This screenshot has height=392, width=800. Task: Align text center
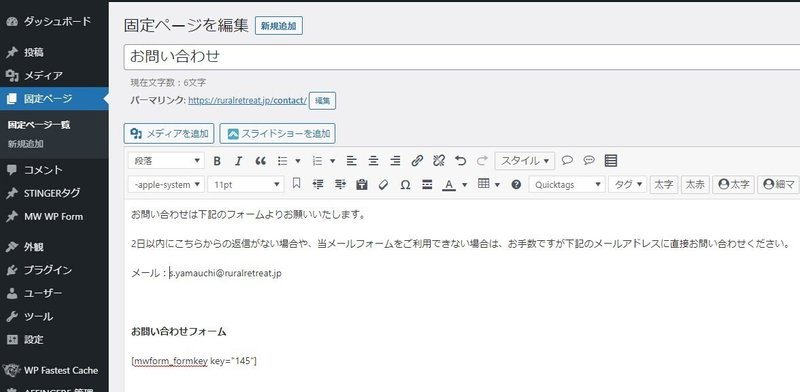point(373,161)
